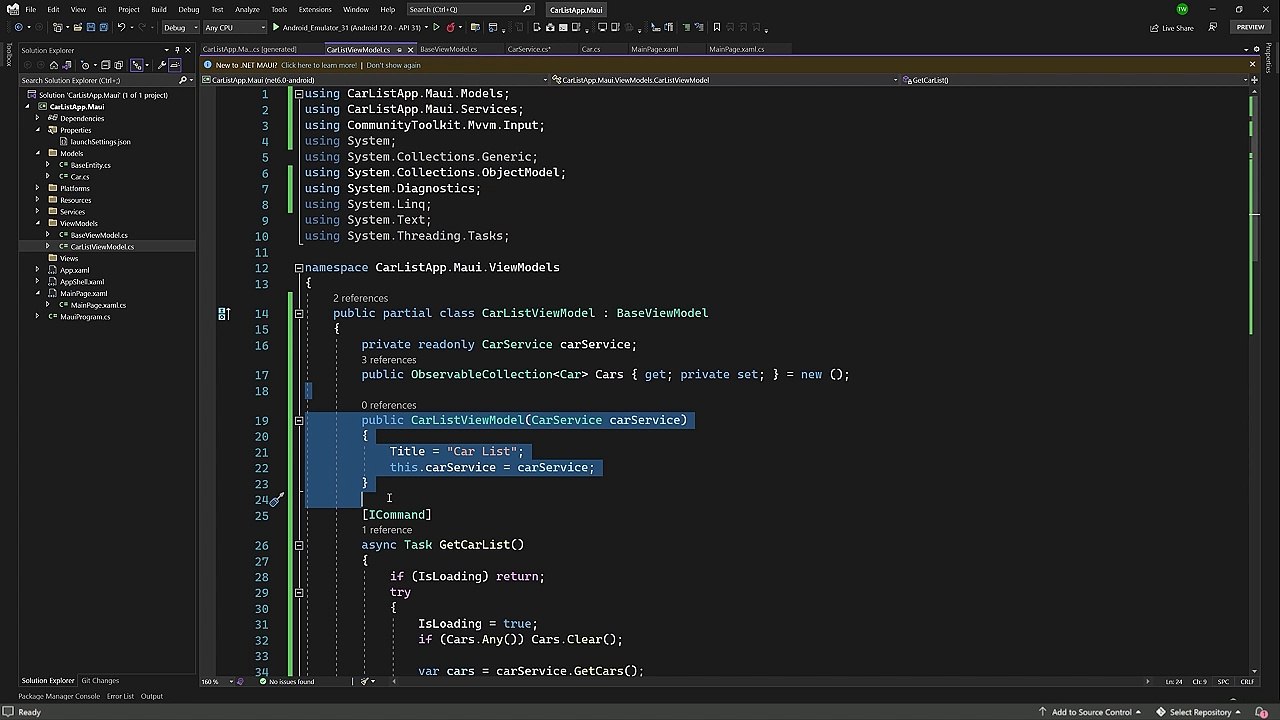Click the Save file toolbar icon

91,27
